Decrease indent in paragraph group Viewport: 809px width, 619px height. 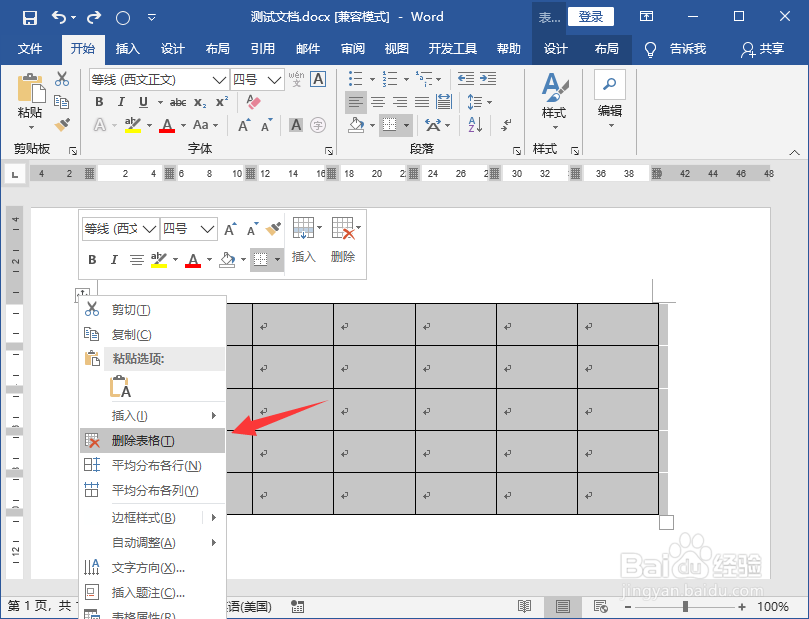pyautogui.click(x=465, y=79)
